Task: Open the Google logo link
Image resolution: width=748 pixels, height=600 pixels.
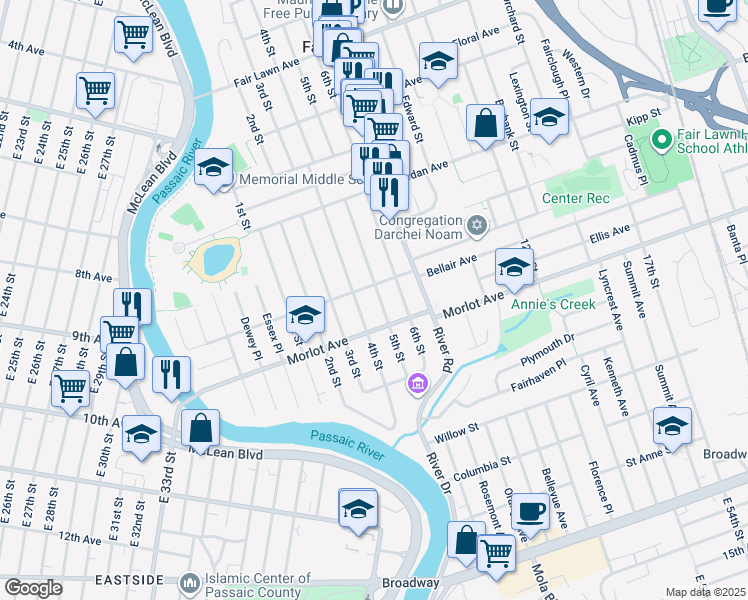Action: [34, 588]
